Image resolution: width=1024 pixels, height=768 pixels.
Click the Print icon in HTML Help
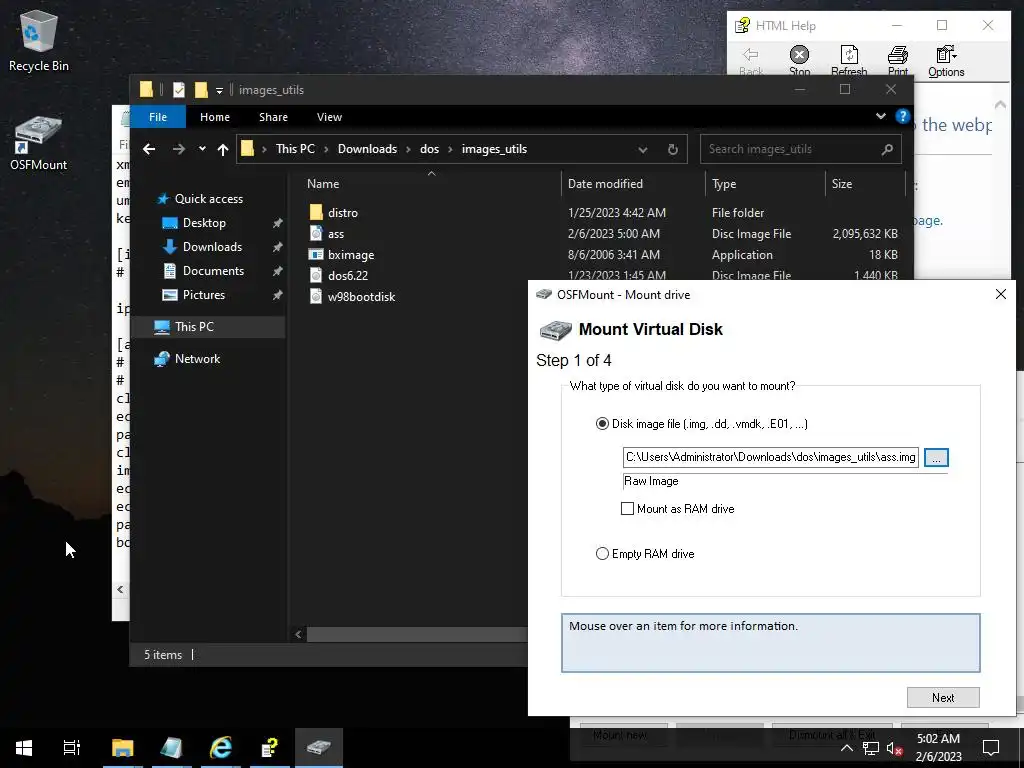pos(898,61)
